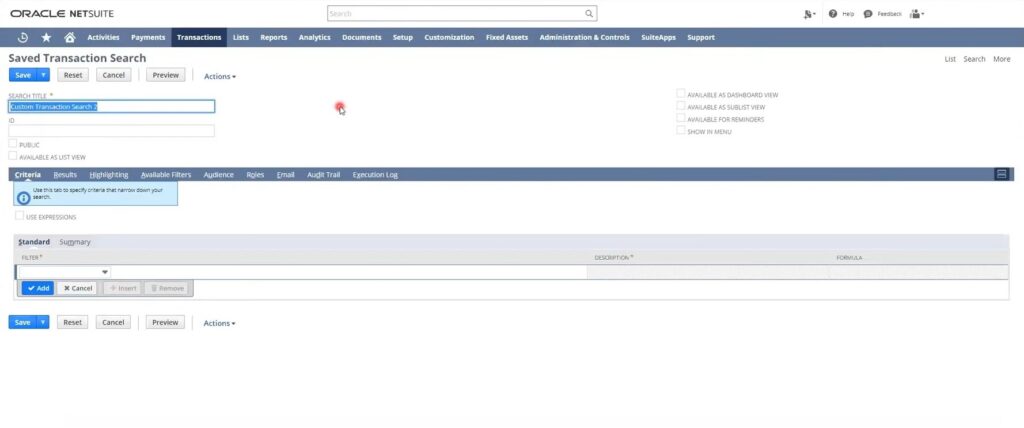Toggle Available for Reminders checkbox
The image size is (1024, 428).
point(681,118)
